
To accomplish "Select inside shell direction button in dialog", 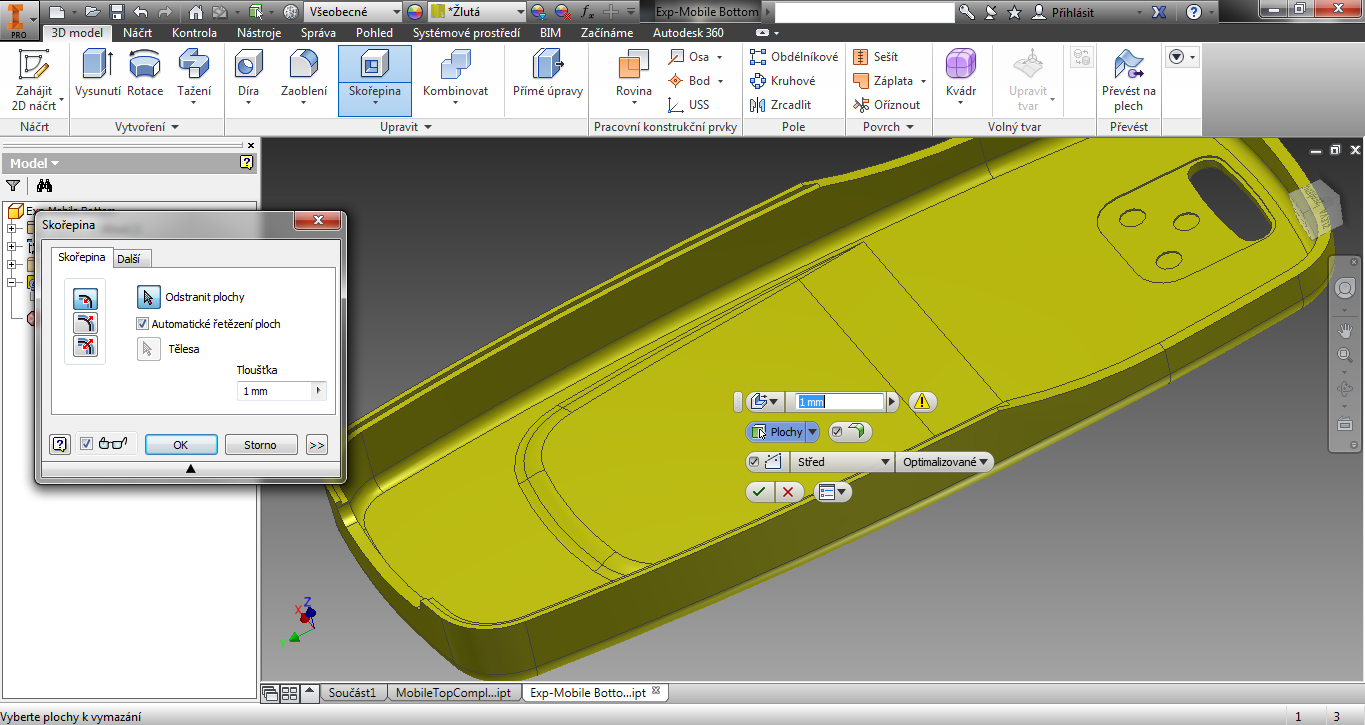I will pos(85,298).
